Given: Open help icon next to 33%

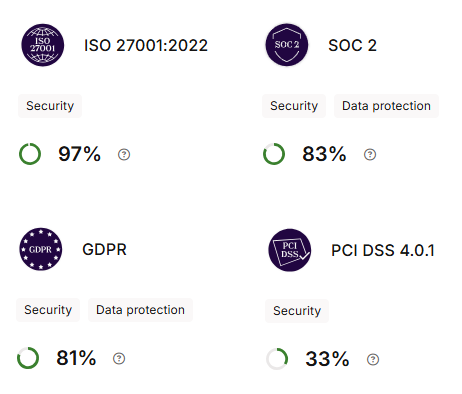Looking at the screenshot, I should [x=373, y=359].
